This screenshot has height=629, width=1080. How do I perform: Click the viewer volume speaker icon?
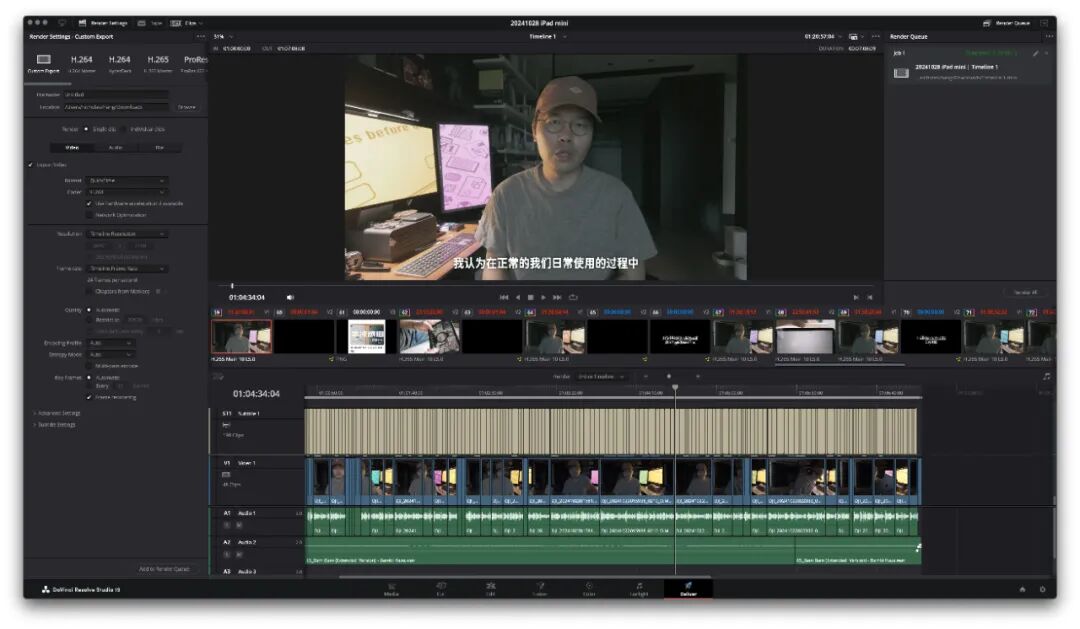(290, 298)
